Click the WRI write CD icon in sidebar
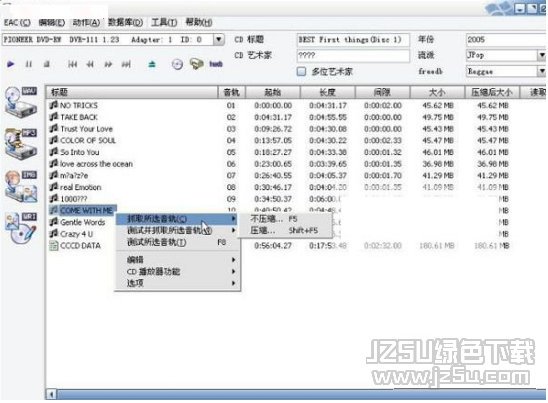This screenshot has height=403, width=548. coord(21,228)
